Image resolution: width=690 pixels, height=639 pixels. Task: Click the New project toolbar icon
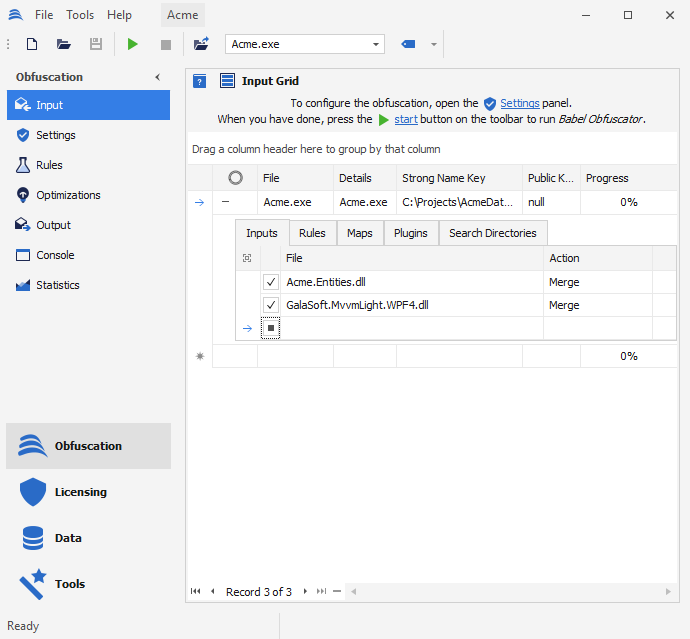(32, 44)
